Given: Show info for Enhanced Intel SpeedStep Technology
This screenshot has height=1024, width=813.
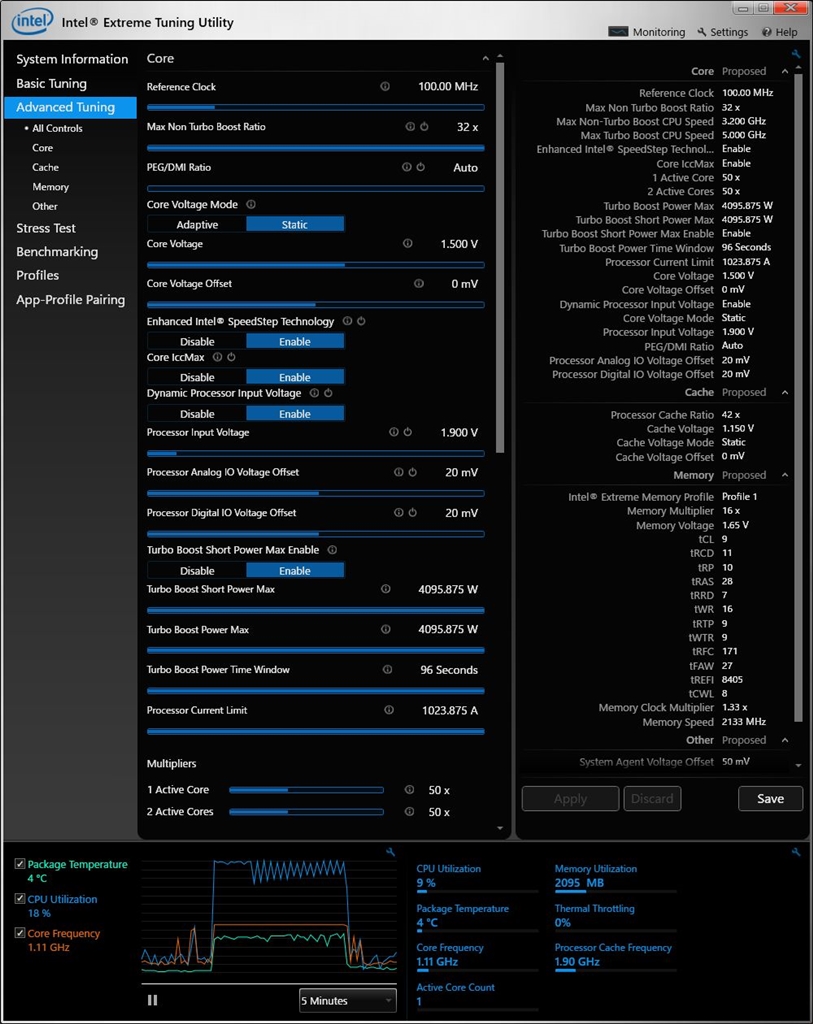Looking at the screenshot, I should 347,321.
